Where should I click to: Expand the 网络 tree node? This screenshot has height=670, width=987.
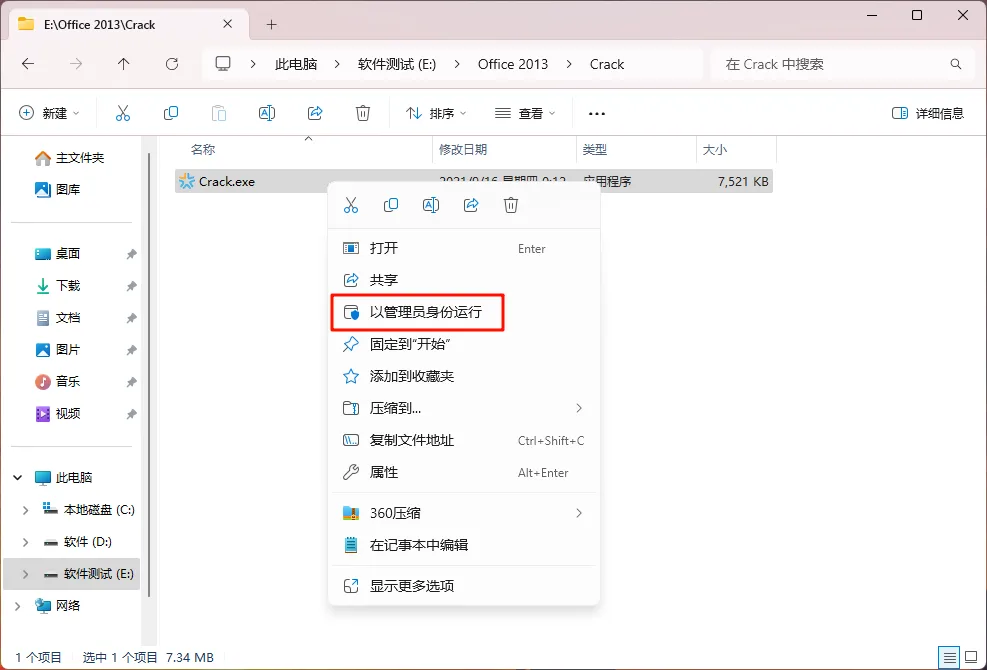pos(18,606)
